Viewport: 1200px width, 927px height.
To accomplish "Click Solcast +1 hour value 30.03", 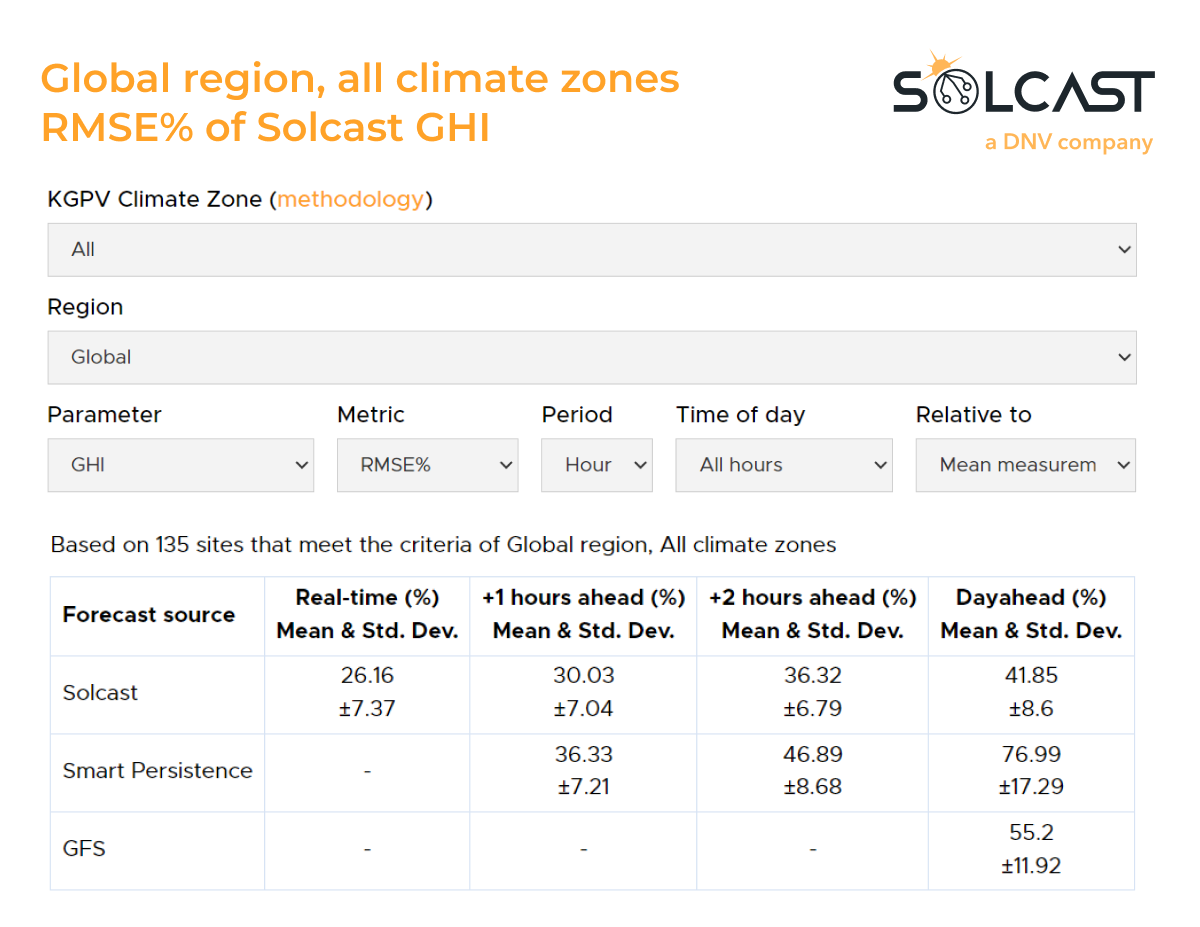I will [584, 676].
